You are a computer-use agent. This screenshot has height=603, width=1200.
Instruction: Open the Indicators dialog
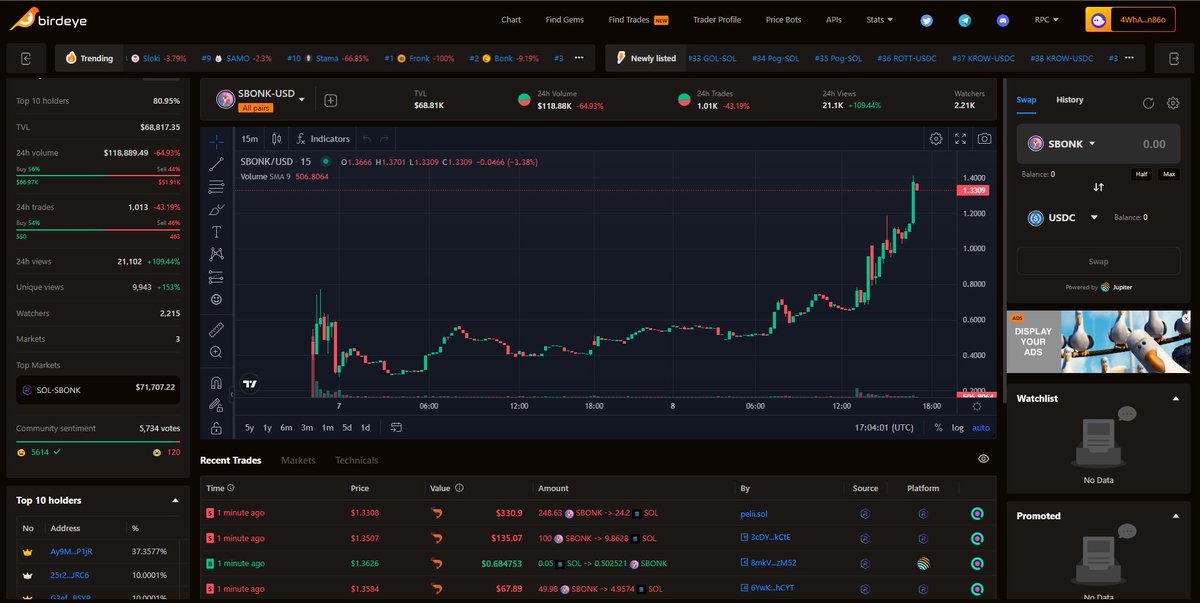[x=324, y=139]
